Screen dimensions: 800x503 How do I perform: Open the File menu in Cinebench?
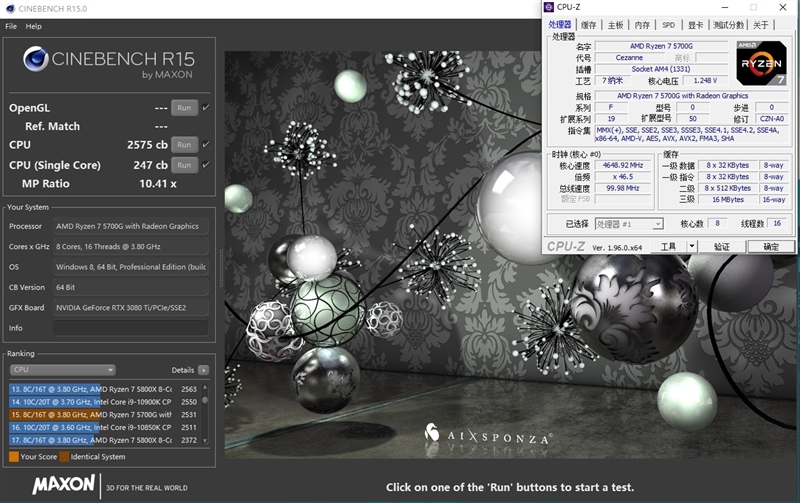(x=11, y=26)
